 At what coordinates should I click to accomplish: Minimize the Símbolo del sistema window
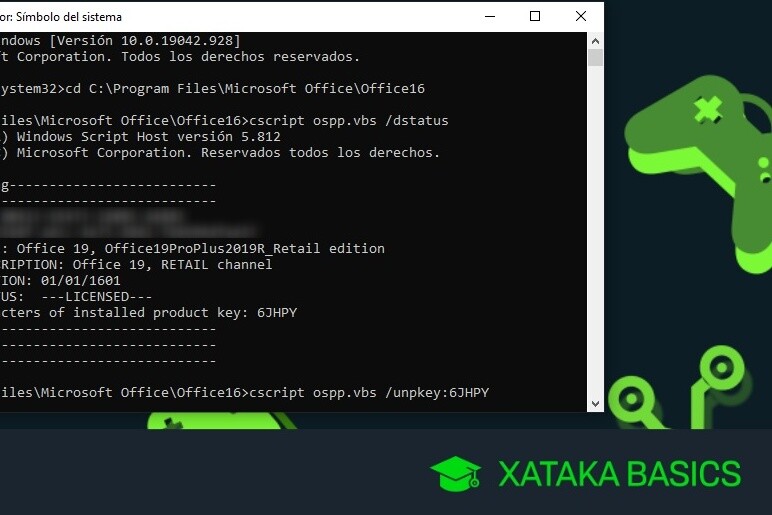[x=490, y=16]
